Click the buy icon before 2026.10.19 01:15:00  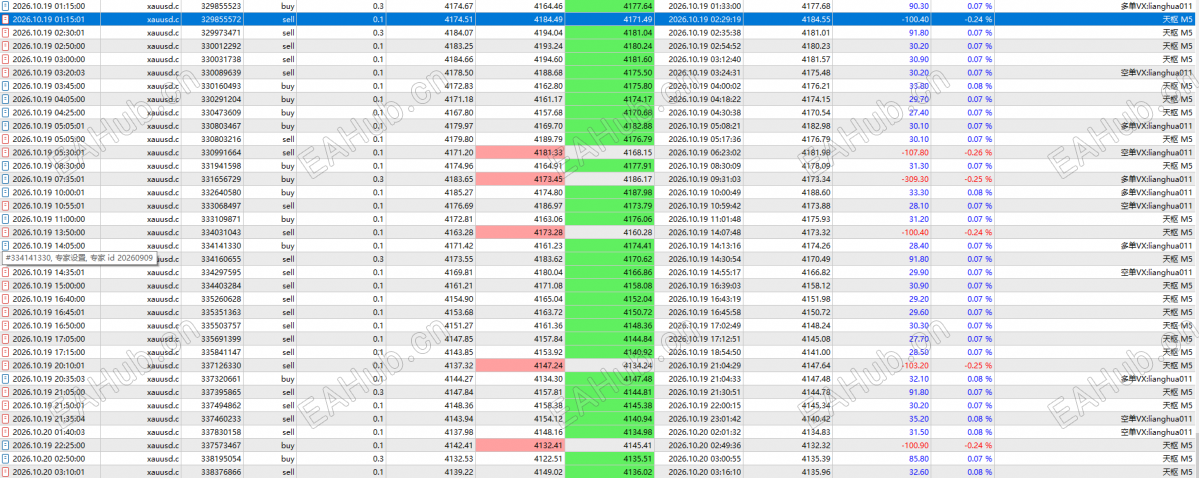(6, 6)
